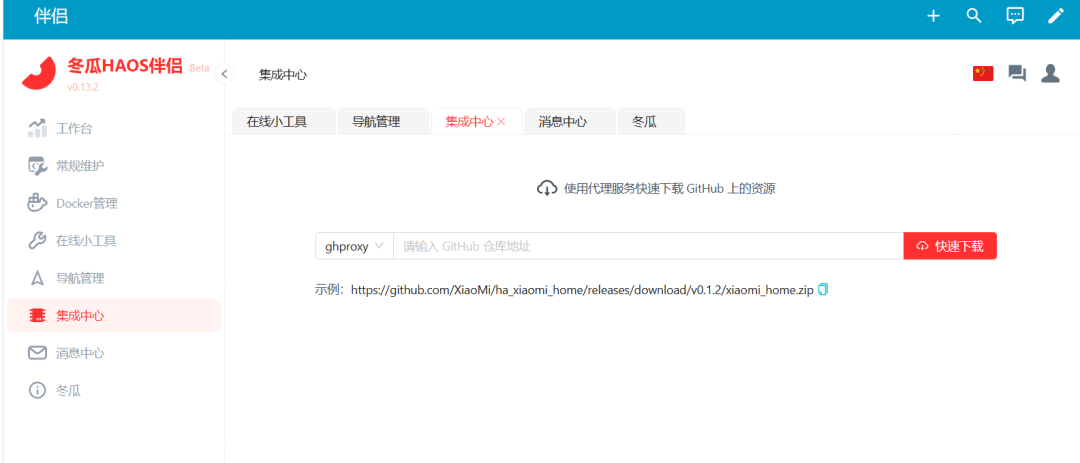Image resolution: width=1080 pixels, height=463 pixels.
Task: Click the 快速下载 button
Action: tap(949, 246)
